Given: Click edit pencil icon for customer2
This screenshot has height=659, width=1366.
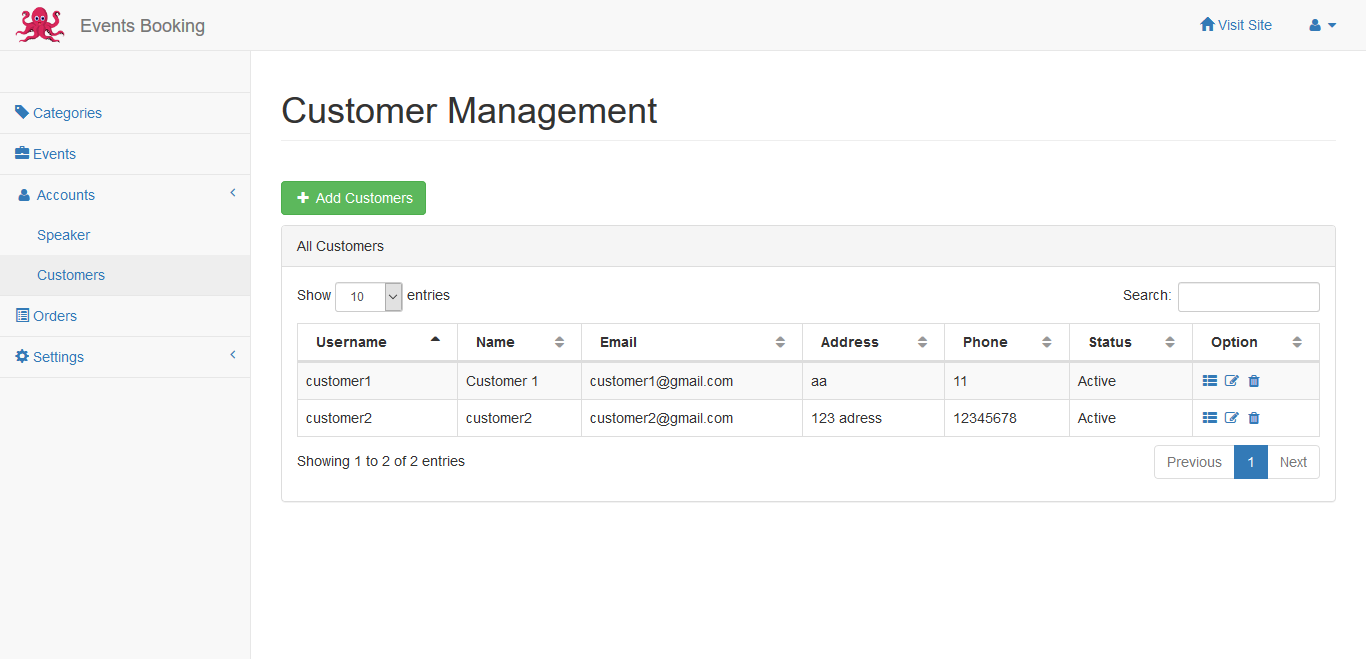Looking at the screenshot, I should (x=1232, y=418).
